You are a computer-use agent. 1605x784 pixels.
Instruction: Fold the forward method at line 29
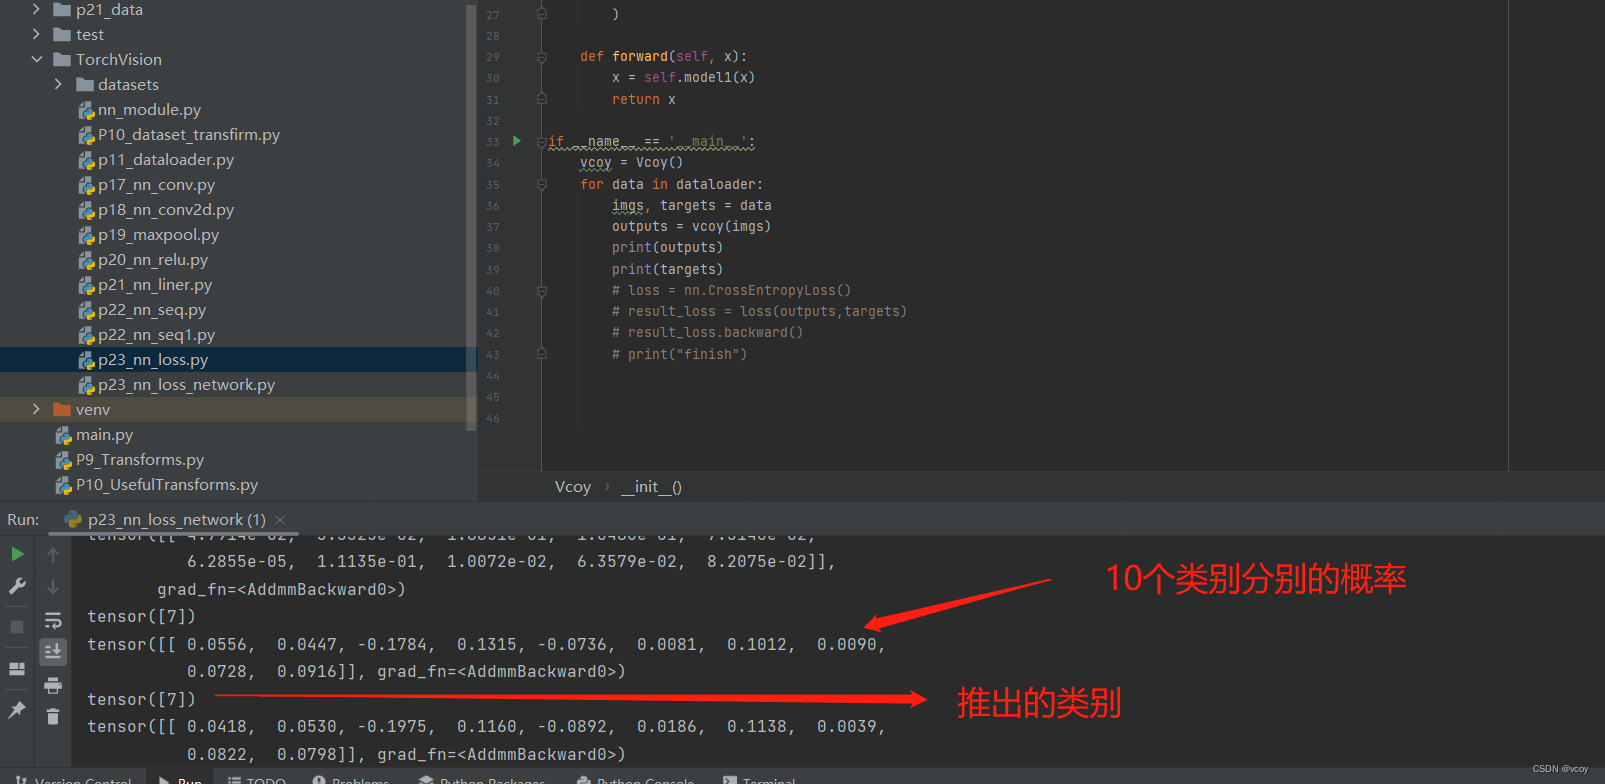tap(541, 57)
